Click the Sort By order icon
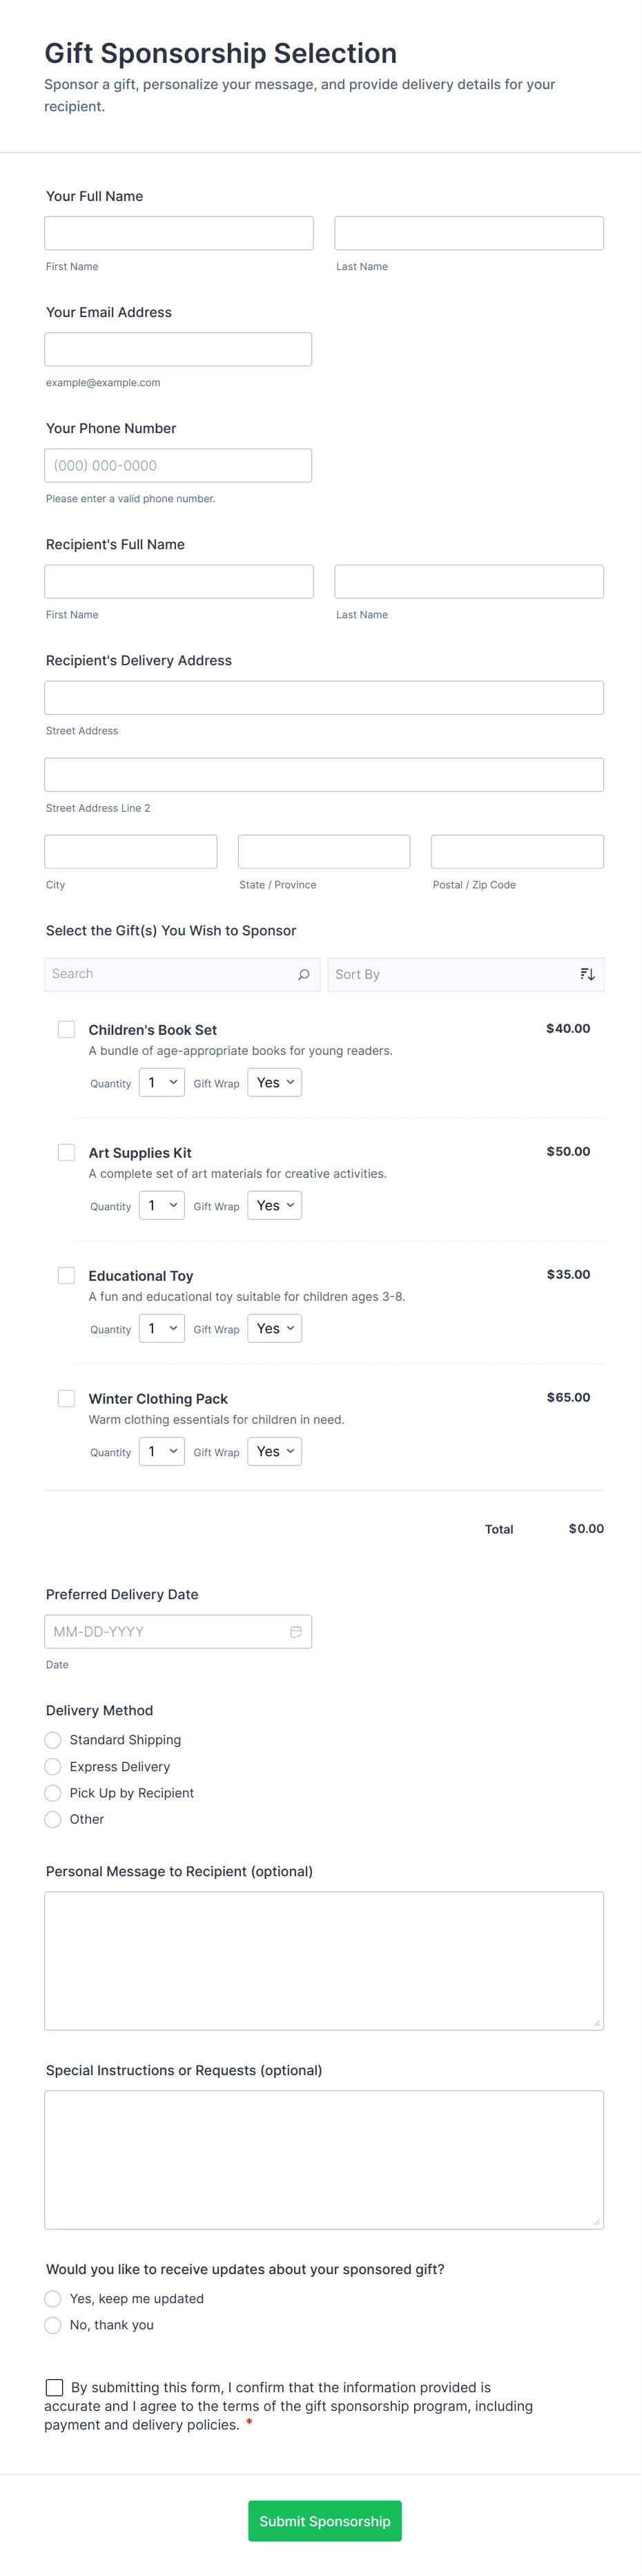The height and width of the screenshot is (2576, 642). coord(587,974)
